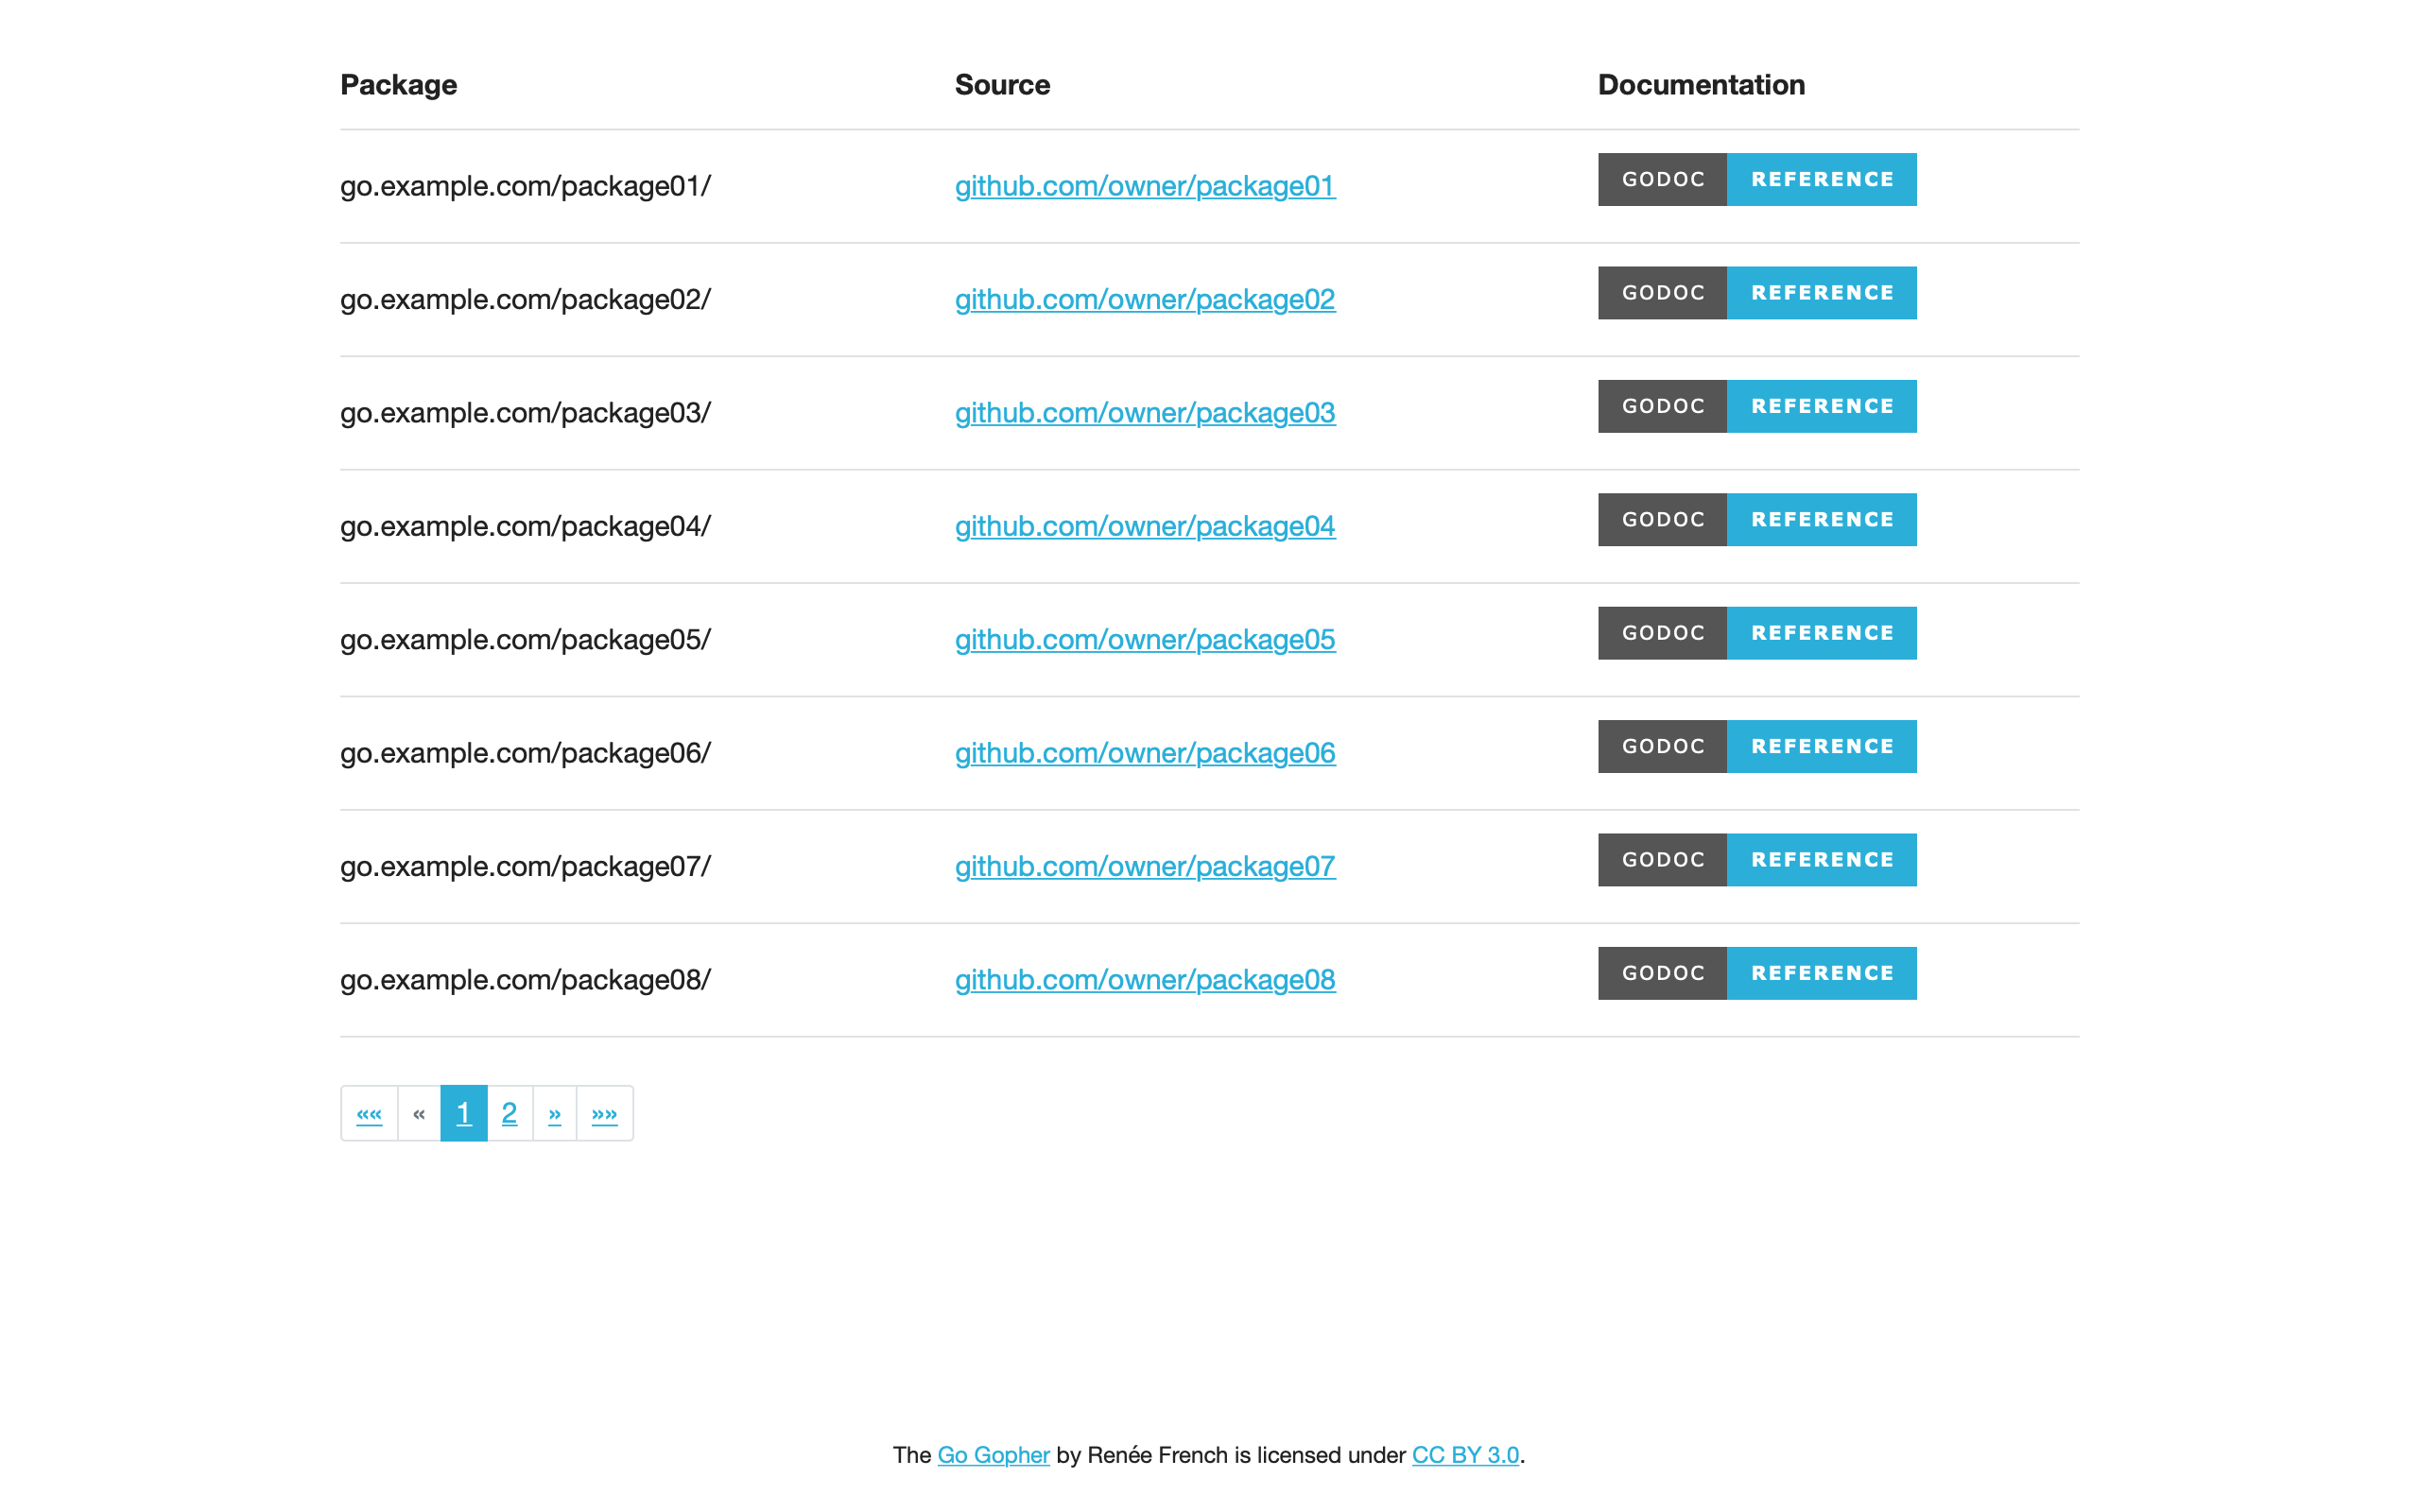The width and height of the screenshot is (2420, 1512).
Task: Click the github.com/owner/package08 link
Action: (1144, 980)
